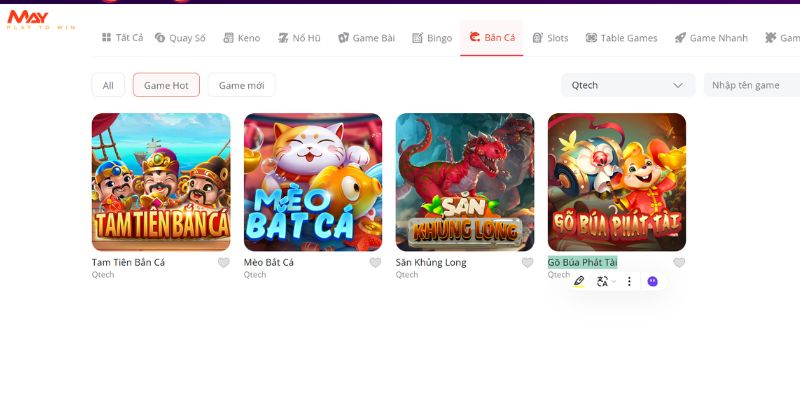This screenshot has height=400, width=800.
Task: Click the Nhập tên game search field
Action: click(752, 85)
